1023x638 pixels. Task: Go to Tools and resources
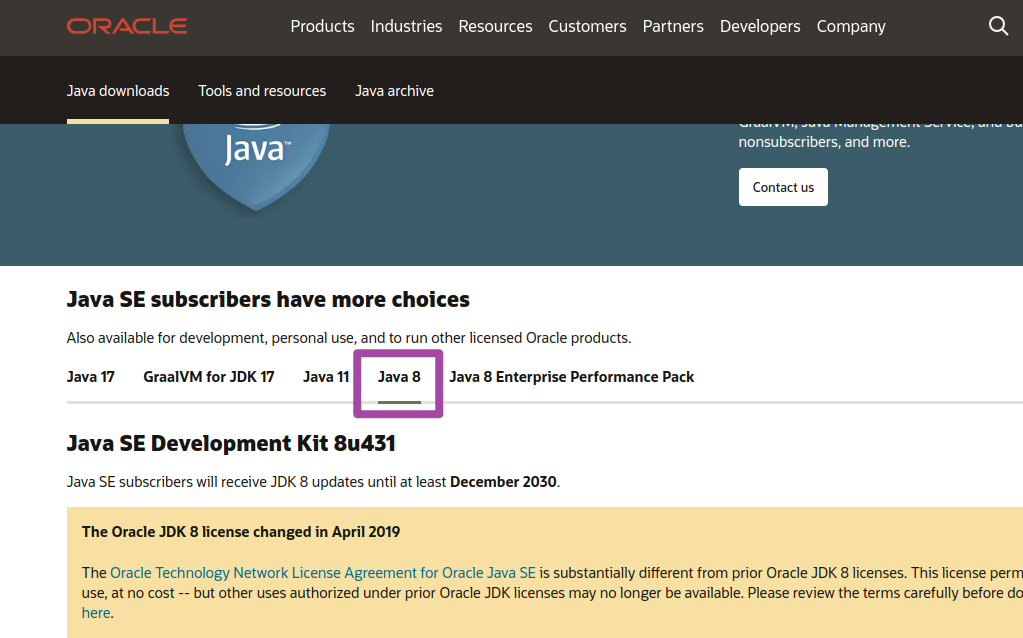pyautogui.click(x=262, y=91)
